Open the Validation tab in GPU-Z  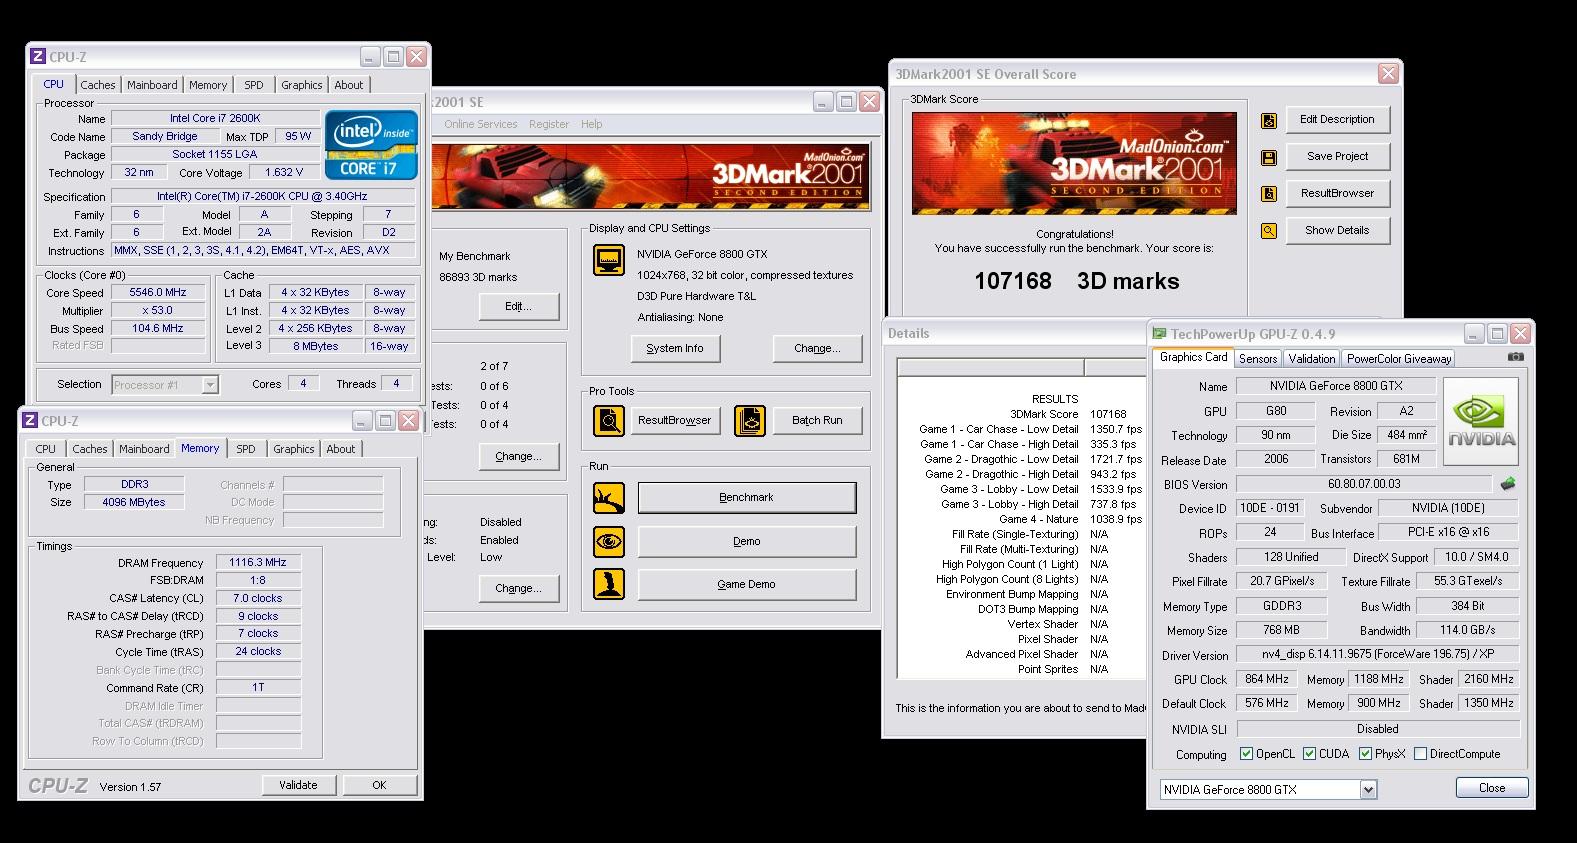tap(1312, 359)
